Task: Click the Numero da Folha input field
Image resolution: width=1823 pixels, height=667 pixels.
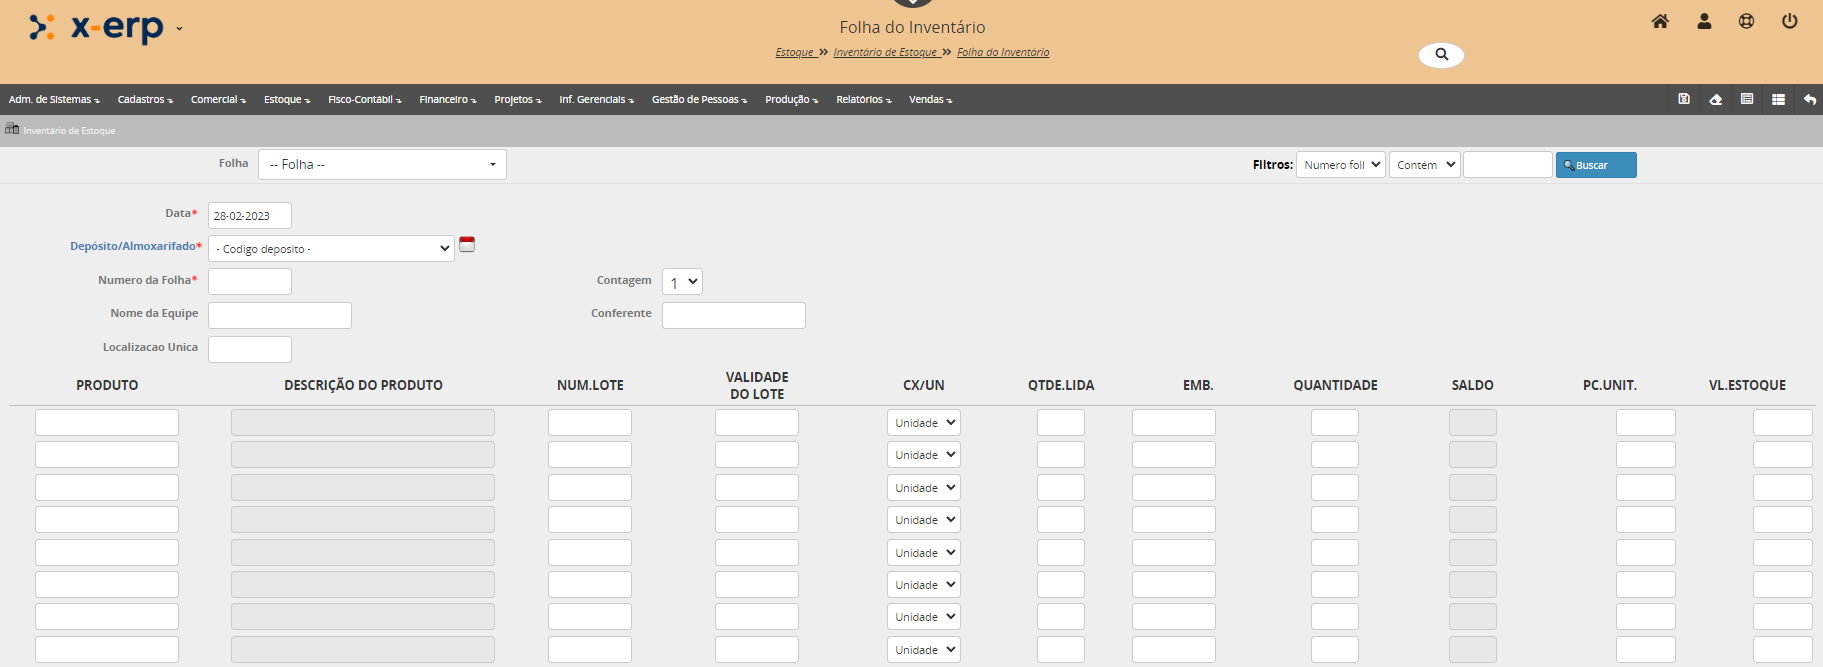Action: [x=250, y=282]
